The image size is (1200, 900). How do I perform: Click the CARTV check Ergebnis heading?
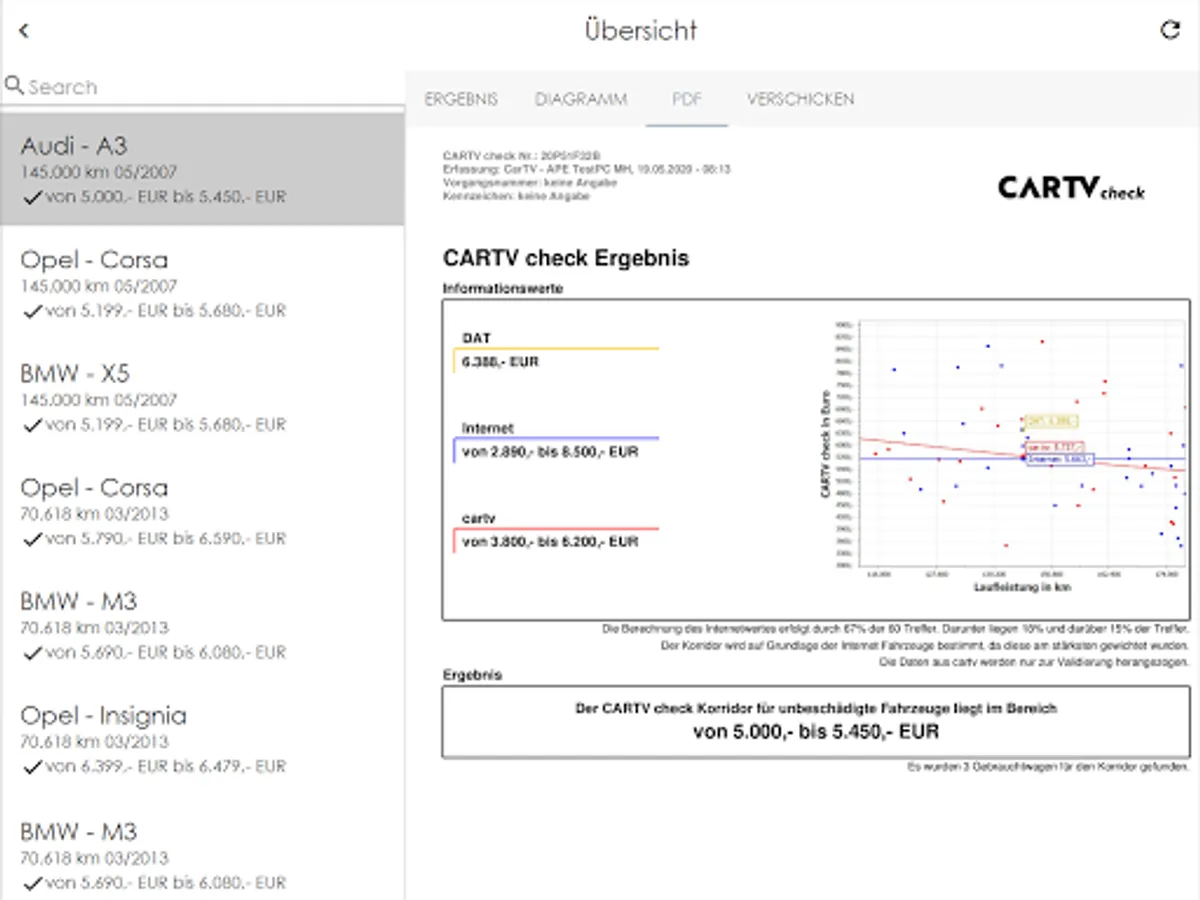[x=566, y=258]
